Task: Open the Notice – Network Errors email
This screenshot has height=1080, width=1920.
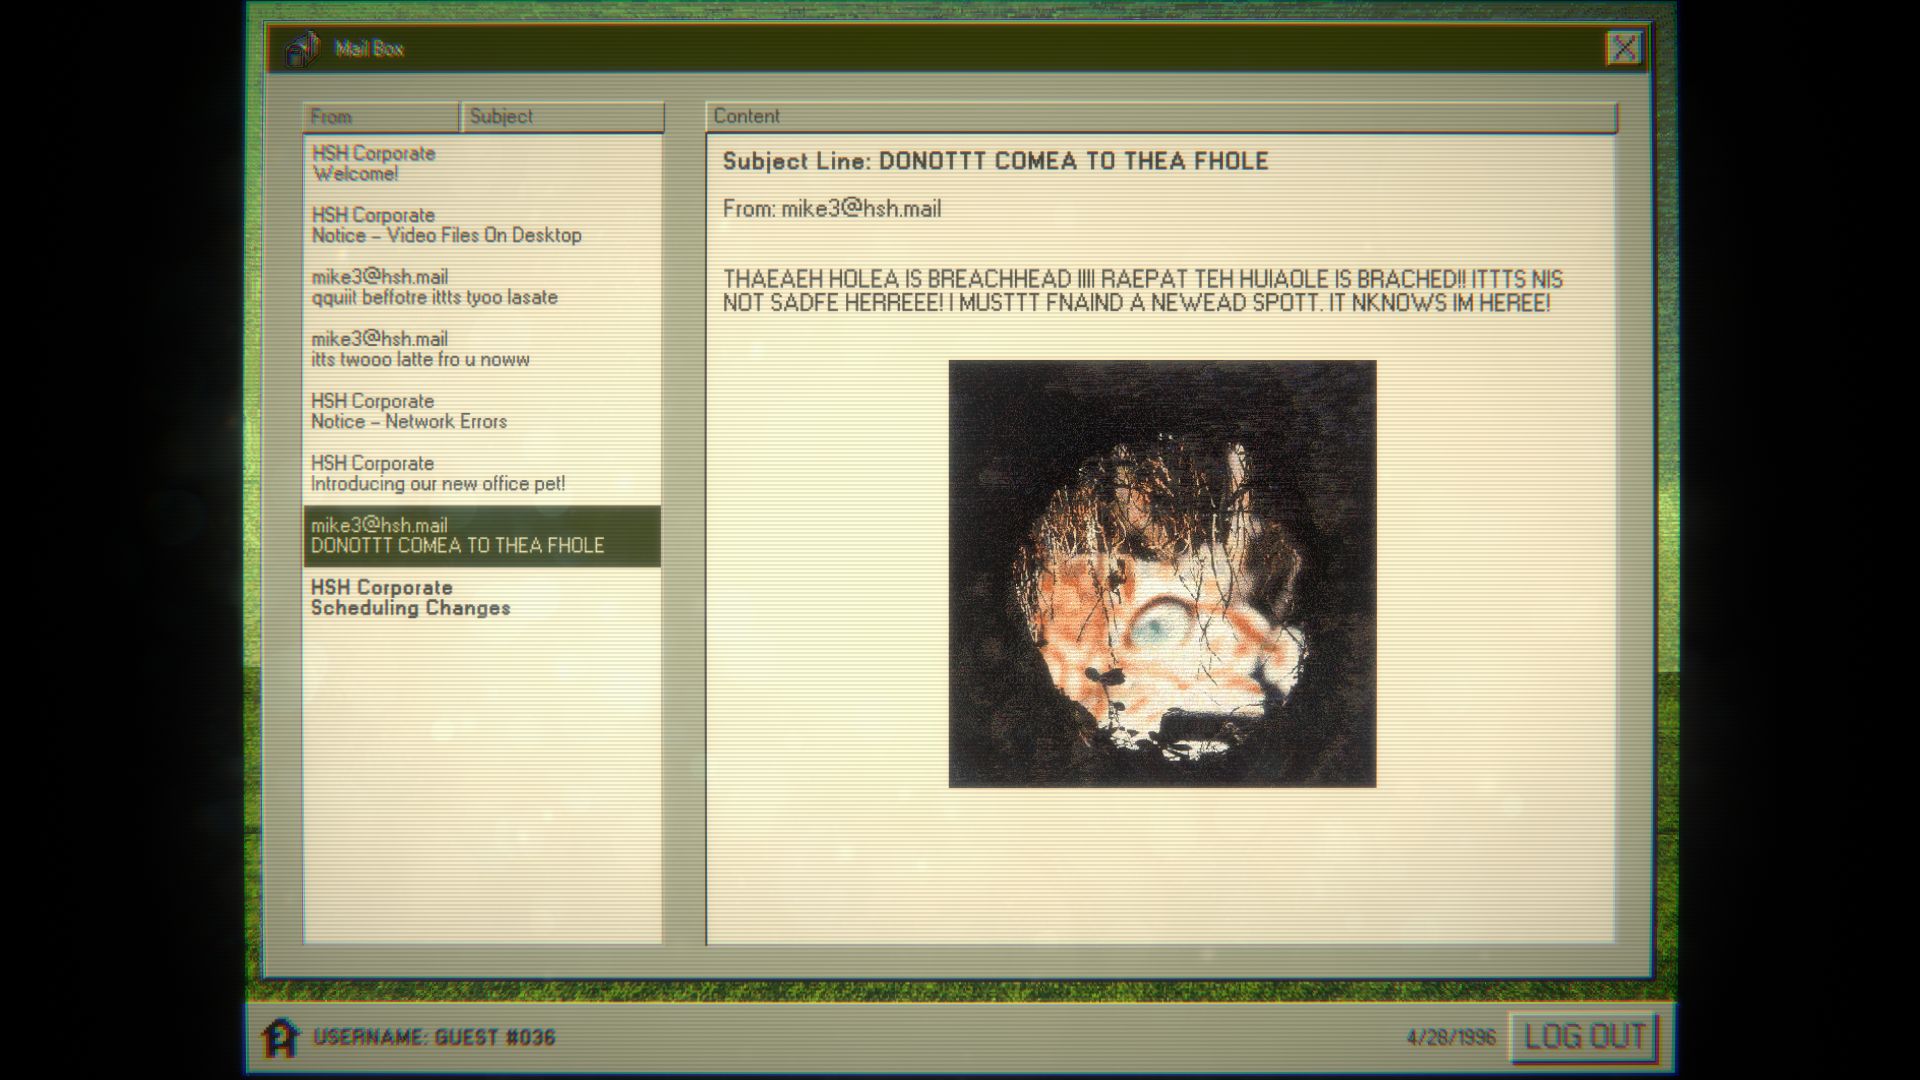Action: [482, 411]
